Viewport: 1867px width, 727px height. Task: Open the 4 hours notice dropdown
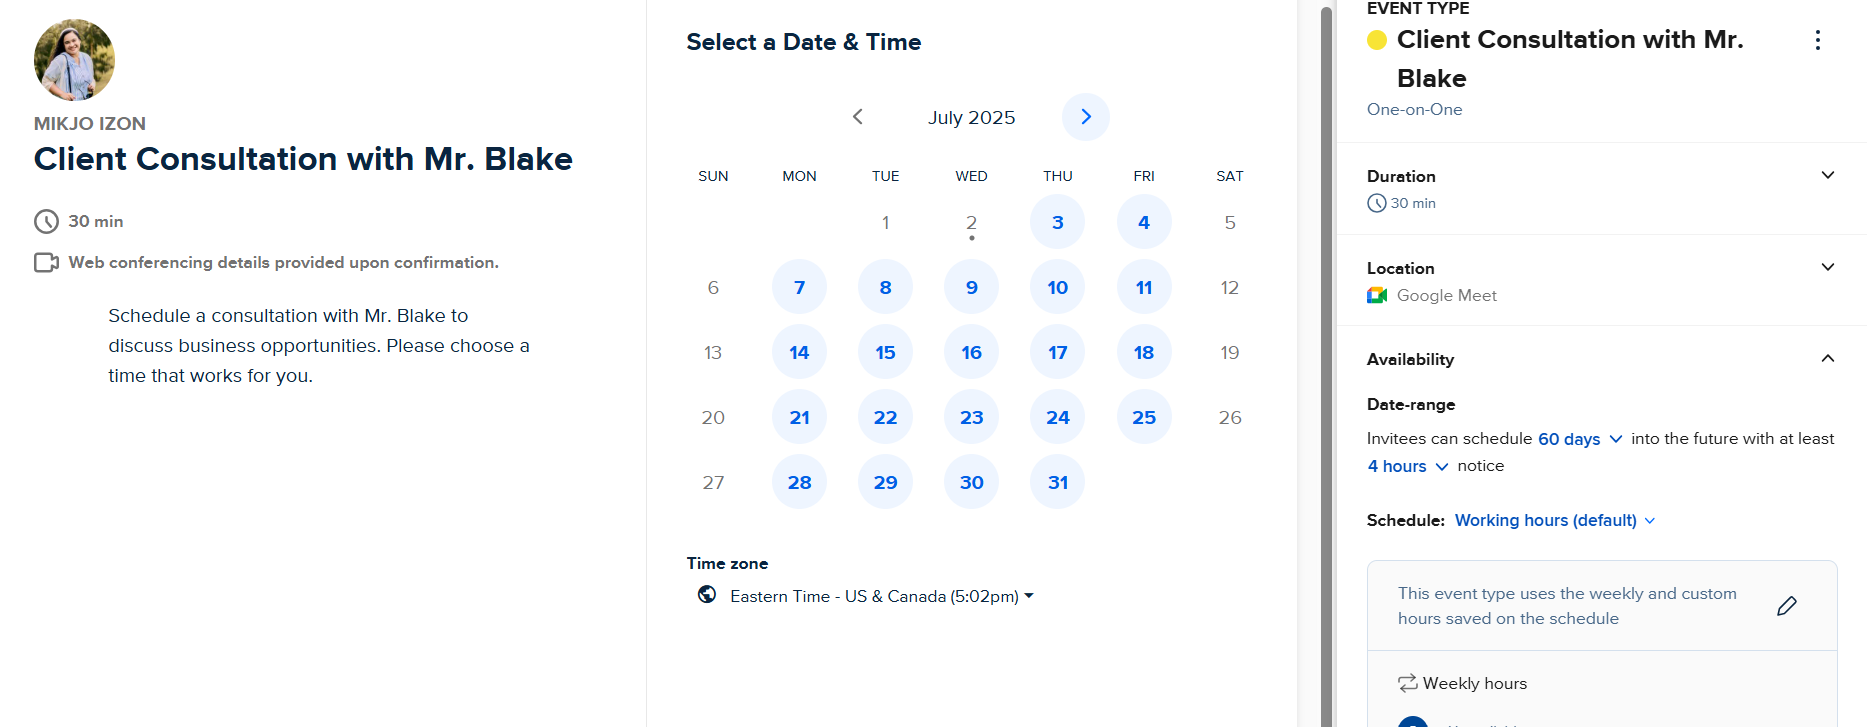(1408, 466)
